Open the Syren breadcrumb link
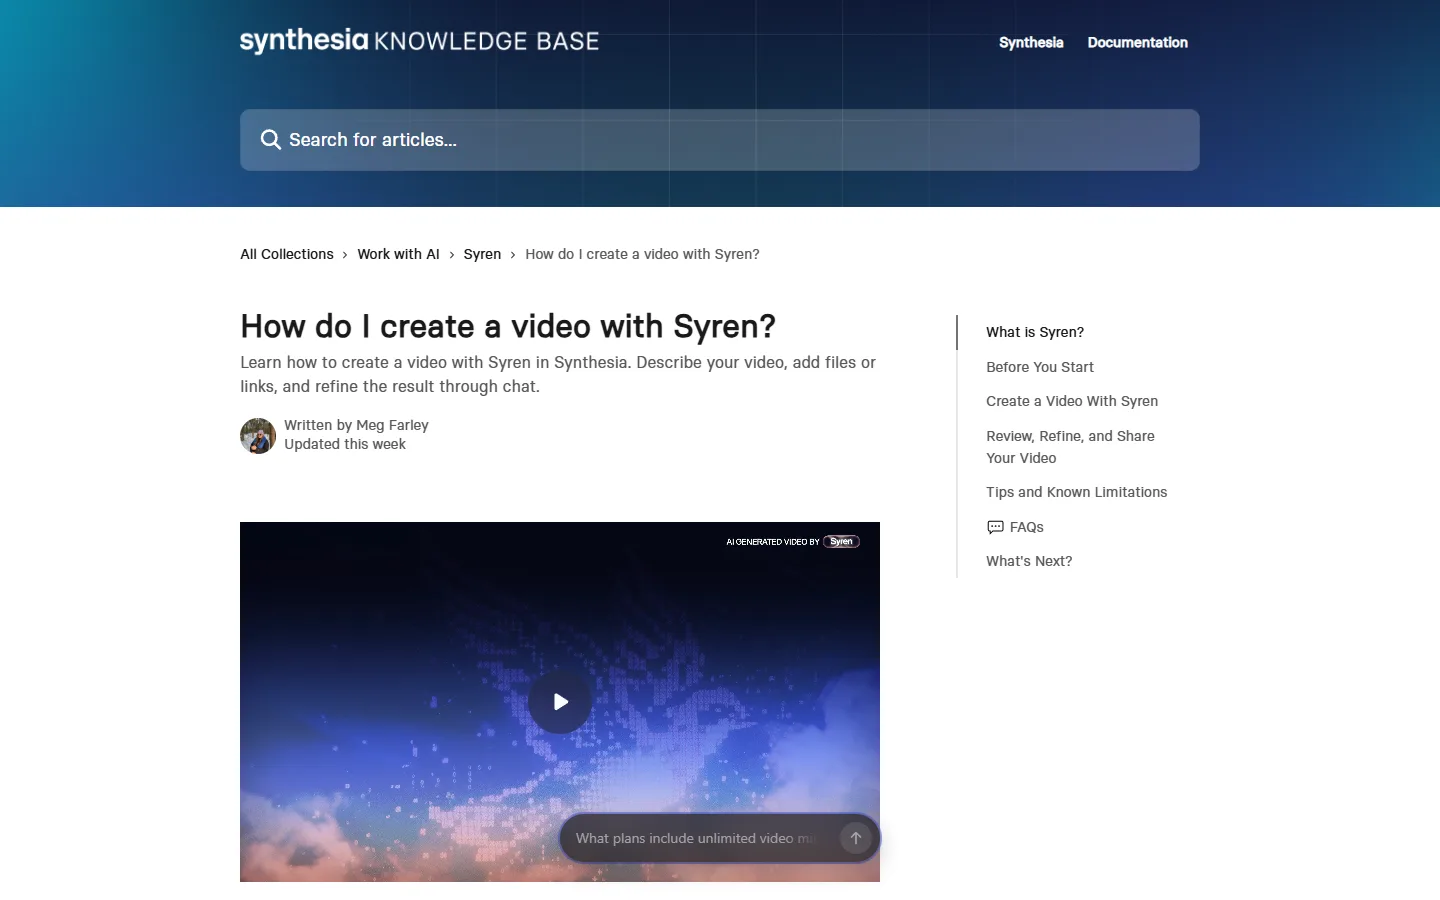1440x900 pixels. pyautogui.click(x=482, y=254)
